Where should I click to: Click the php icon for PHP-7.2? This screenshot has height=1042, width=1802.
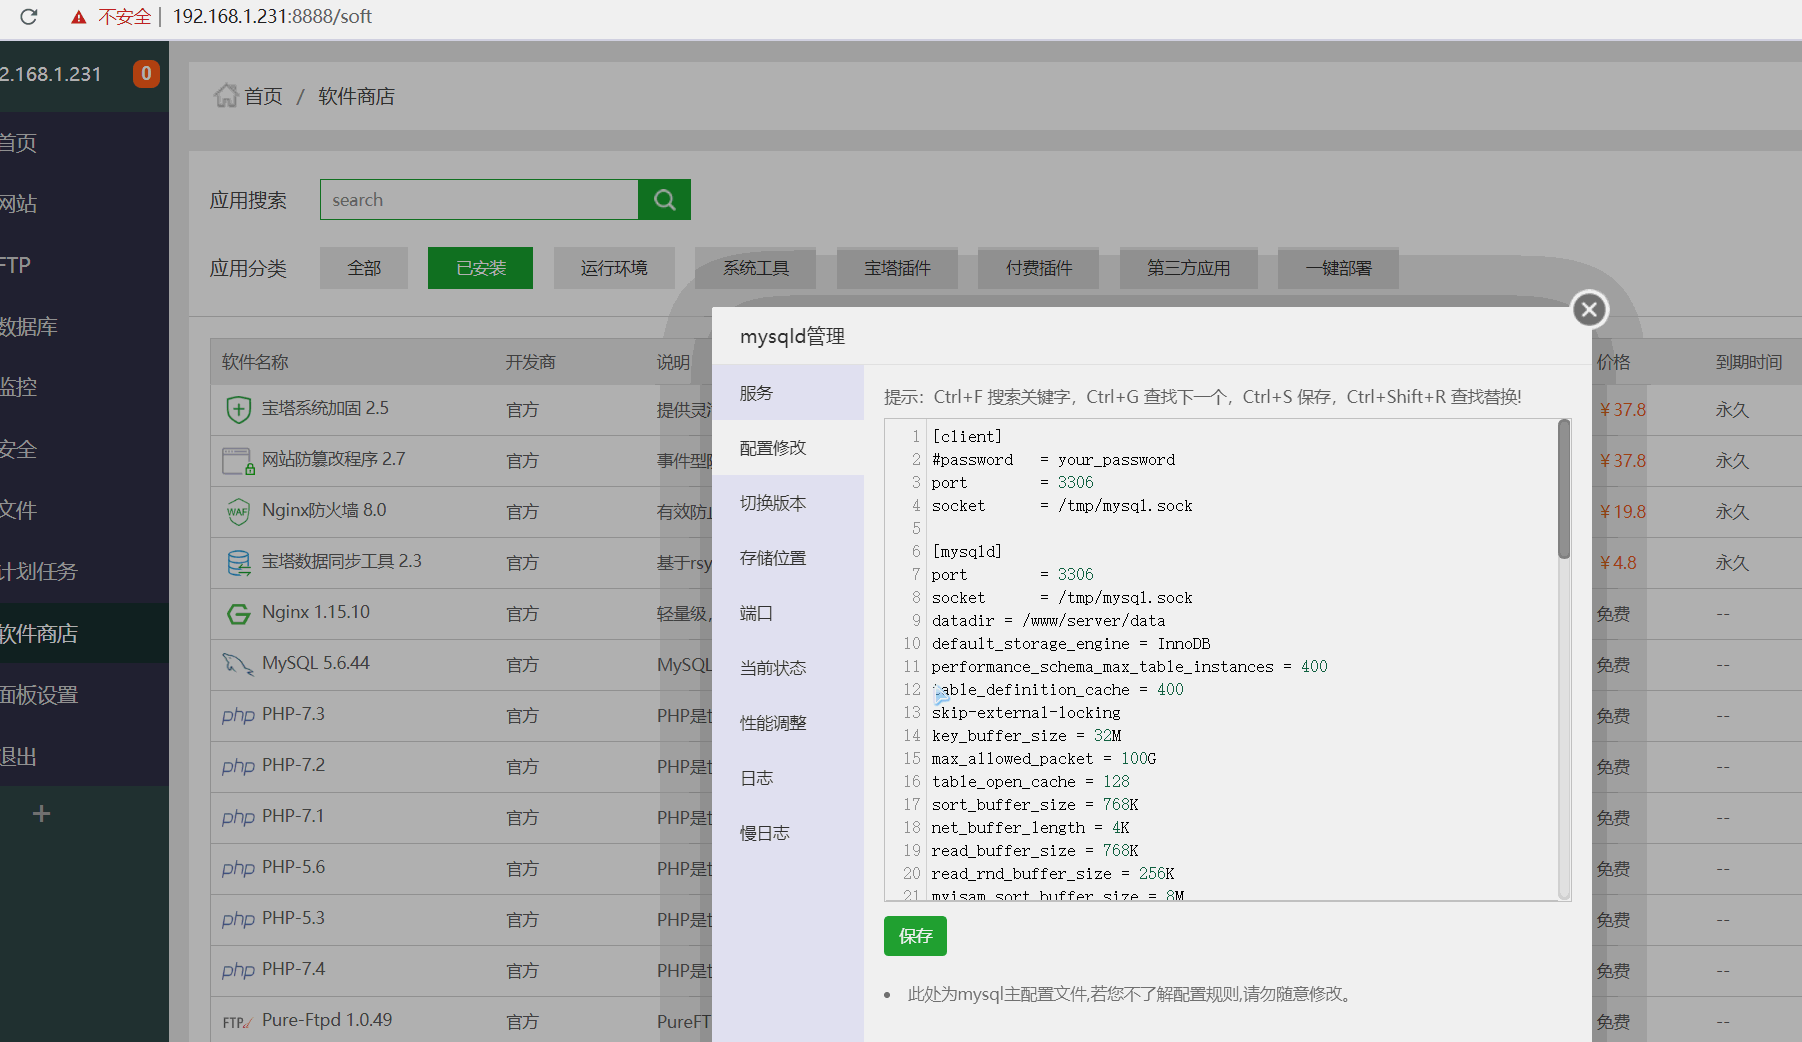click(238, 767)
